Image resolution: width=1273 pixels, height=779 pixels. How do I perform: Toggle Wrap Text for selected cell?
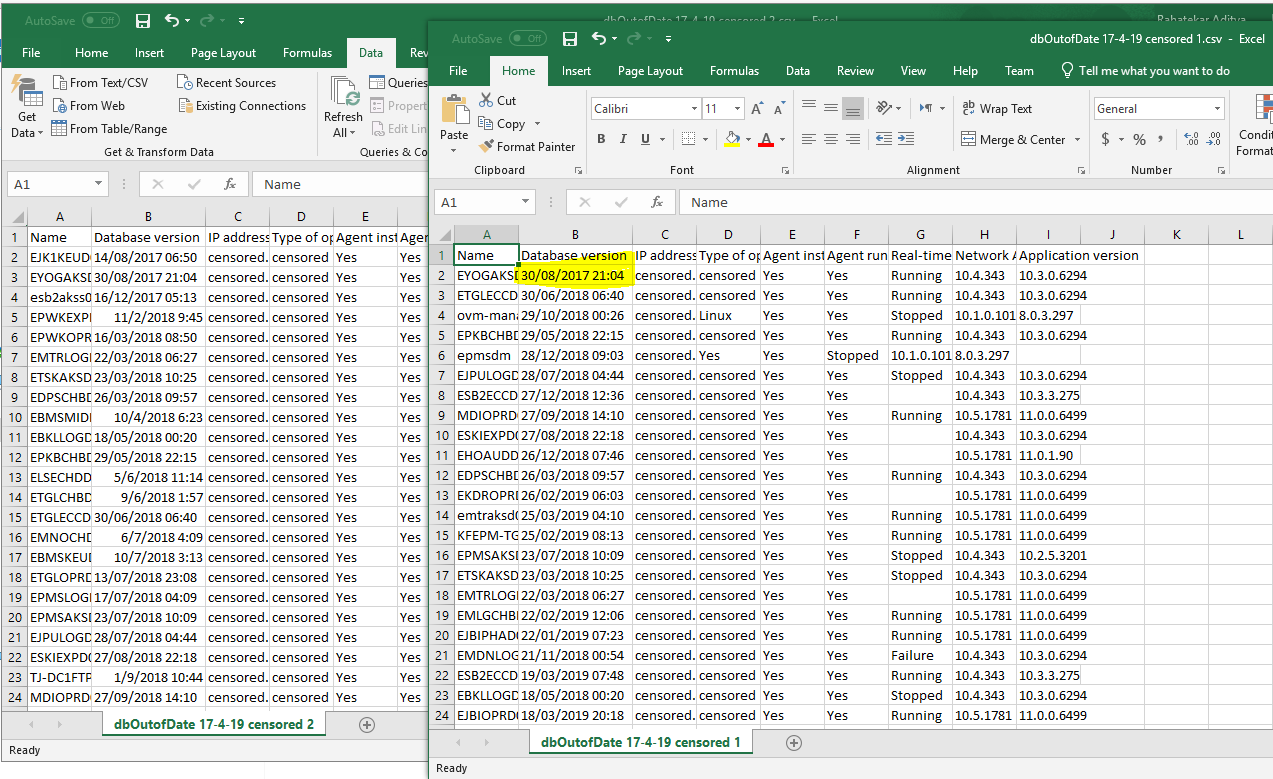[997, 109]
